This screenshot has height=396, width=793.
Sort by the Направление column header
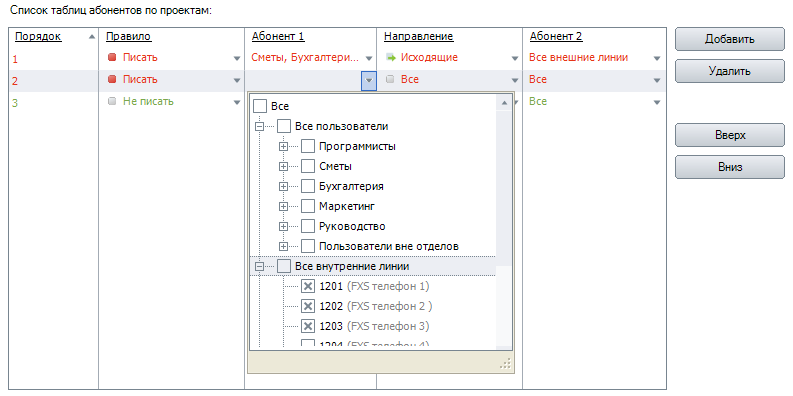click(419, 36)
